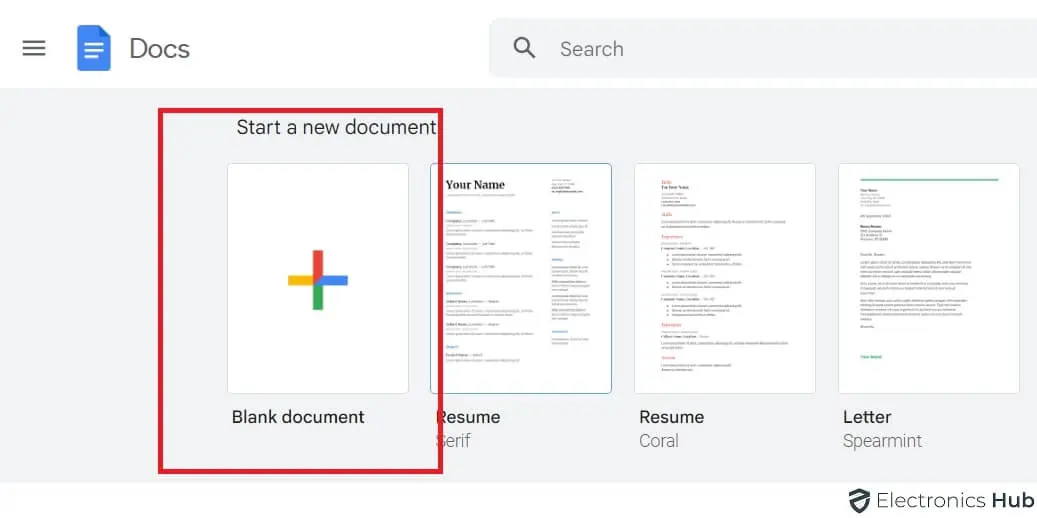Open the main hamburger menu
The height and width of the screenshot is (518, 1037).
tap(34, 48)
